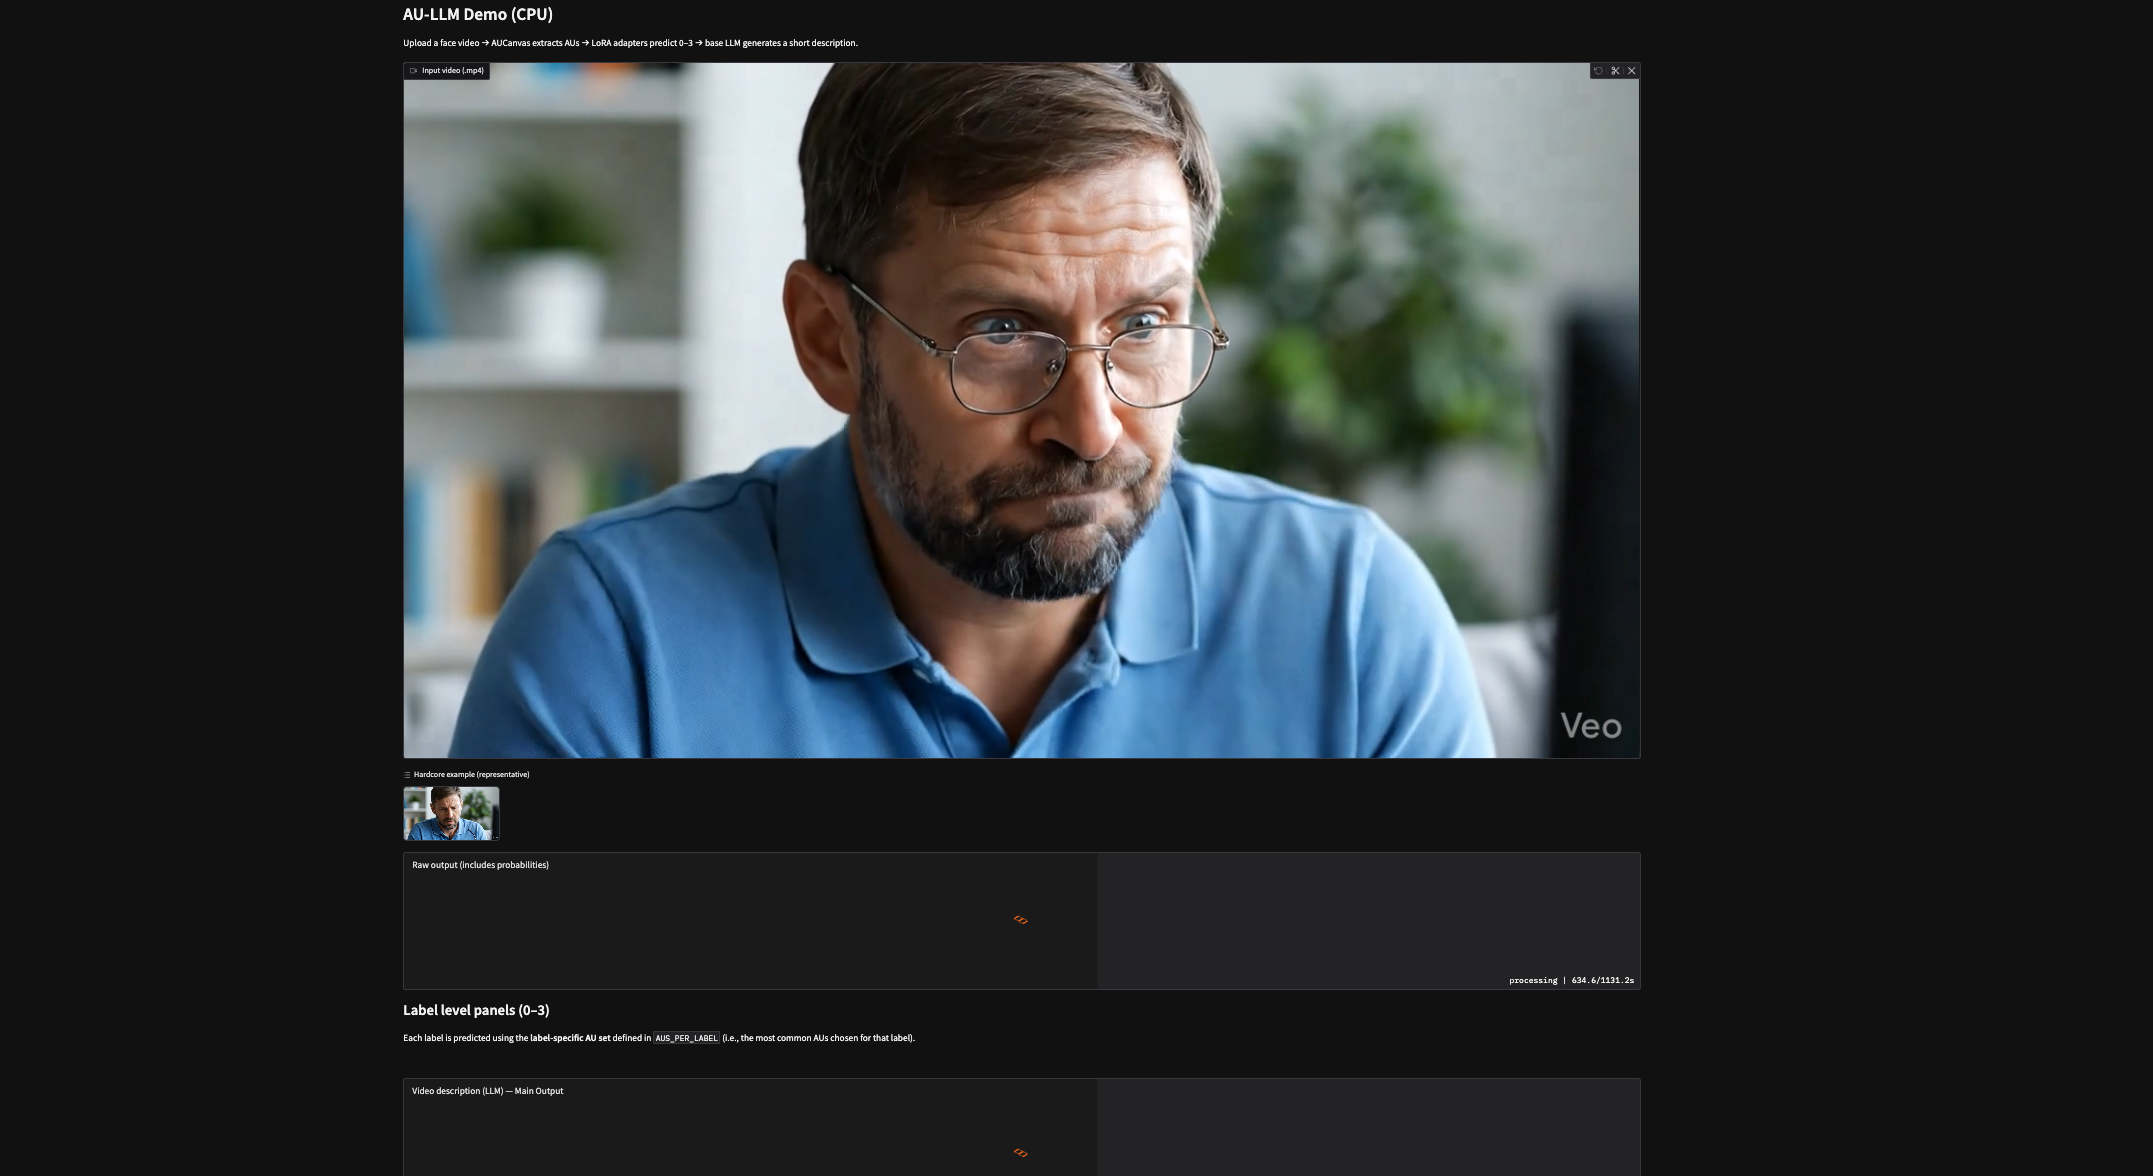Click the AUS_PER_LABEL code snippet
The image size is (2153, 1176).
[x=686, y=1039]
